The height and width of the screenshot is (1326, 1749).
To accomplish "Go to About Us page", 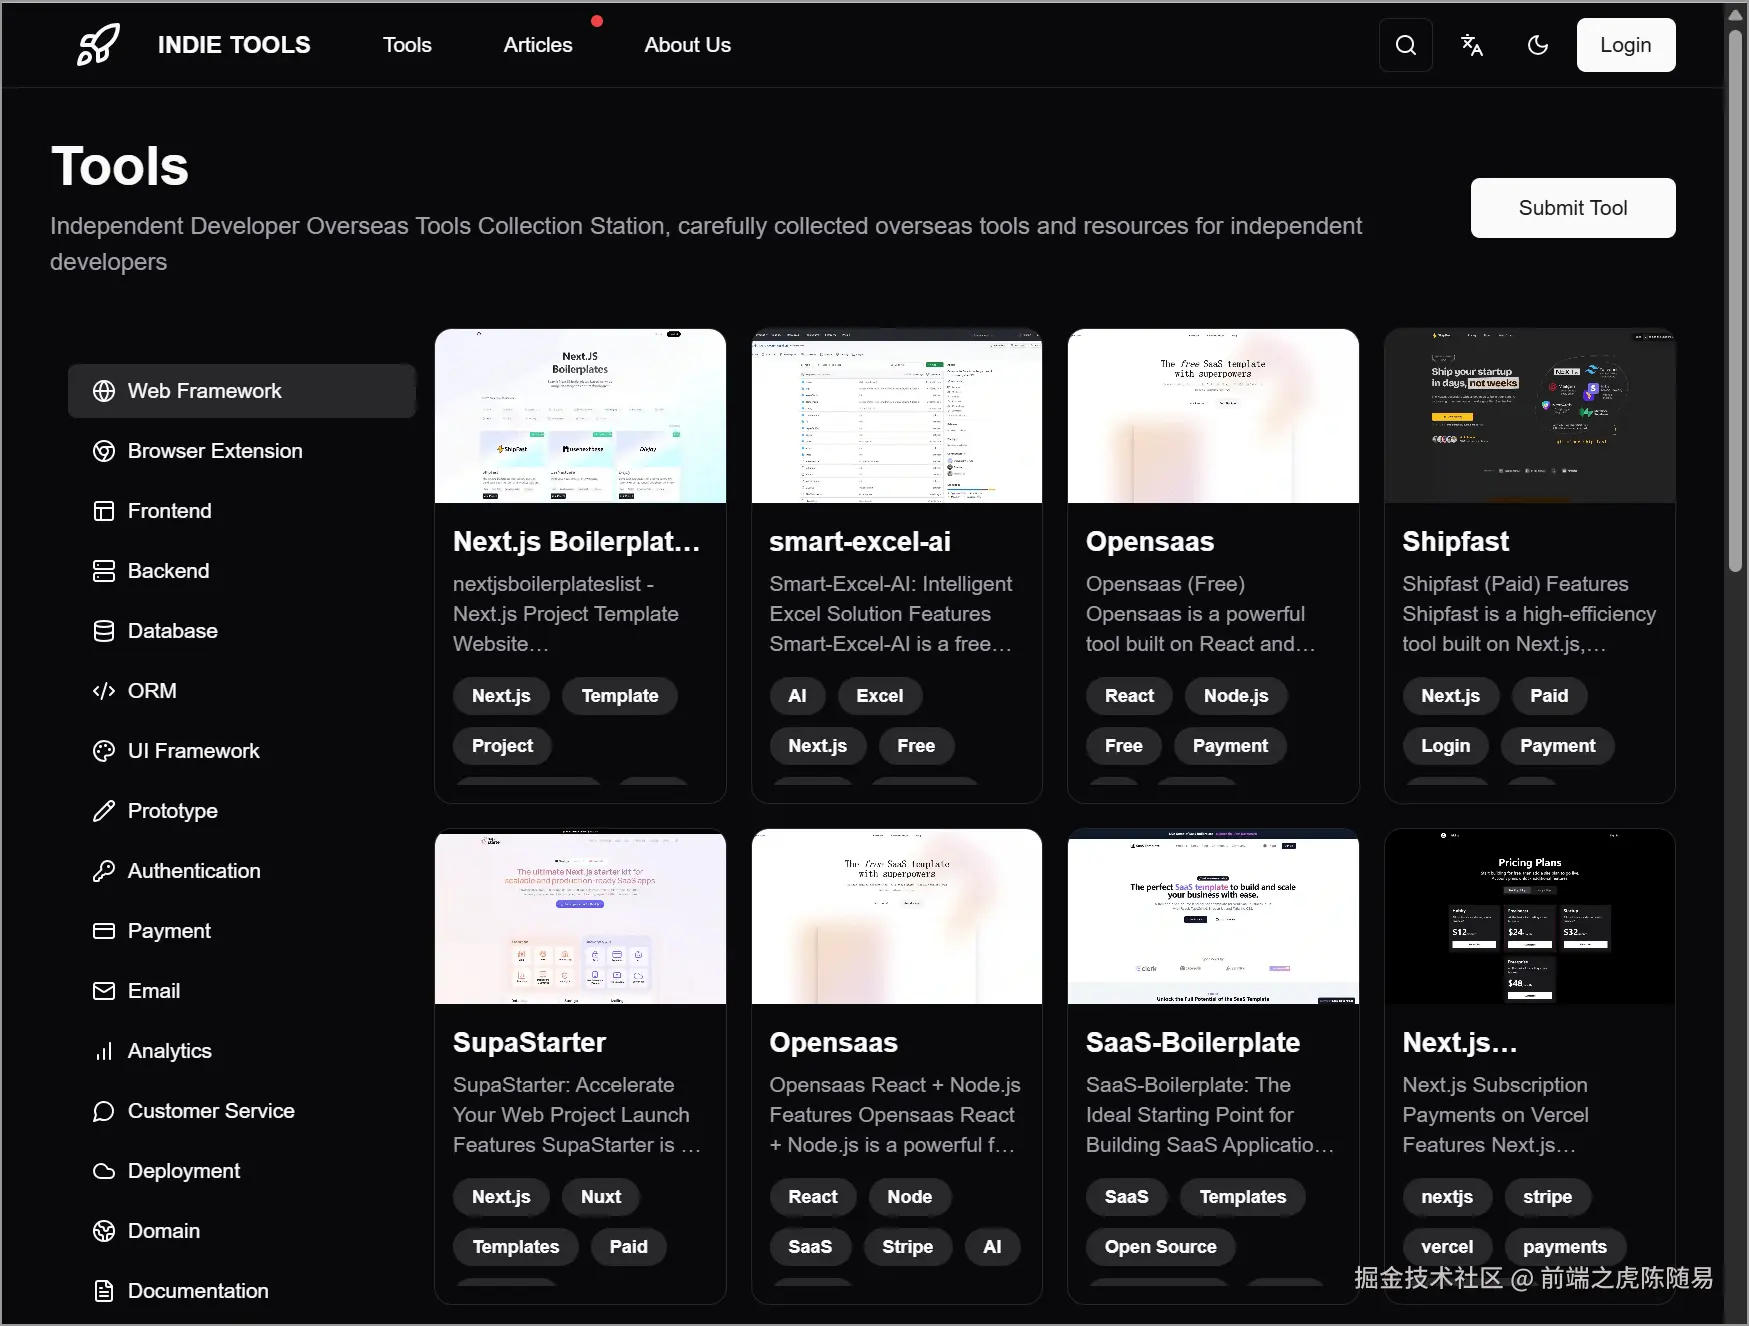I will click(x=687, y=45).
